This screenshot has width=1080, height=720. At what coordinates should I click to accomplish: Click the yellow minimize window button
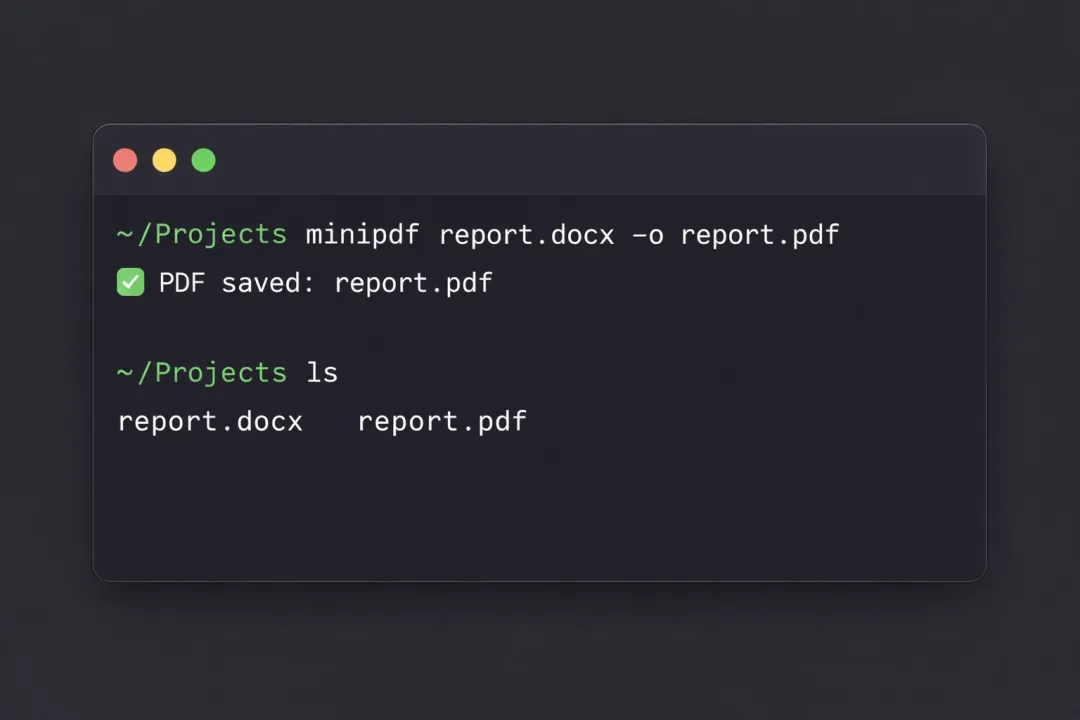[164, 160]
